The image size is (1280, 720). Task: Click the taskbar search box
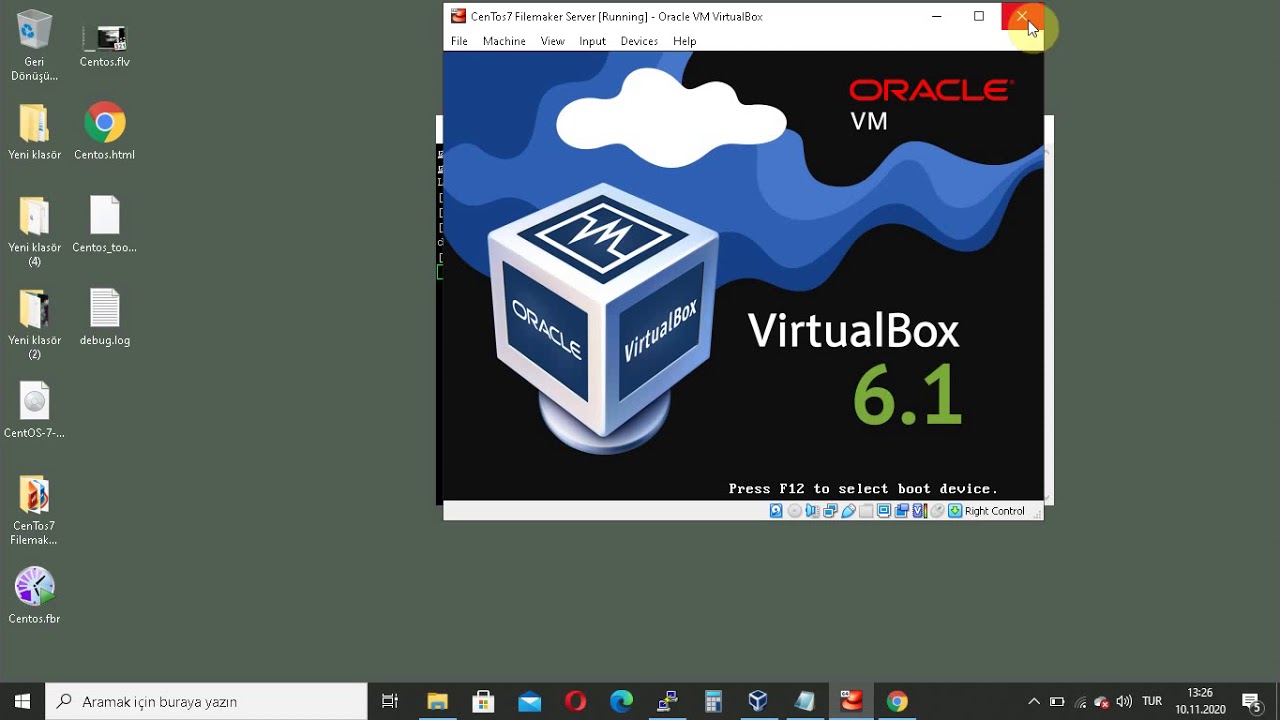[x=207, y=701]
